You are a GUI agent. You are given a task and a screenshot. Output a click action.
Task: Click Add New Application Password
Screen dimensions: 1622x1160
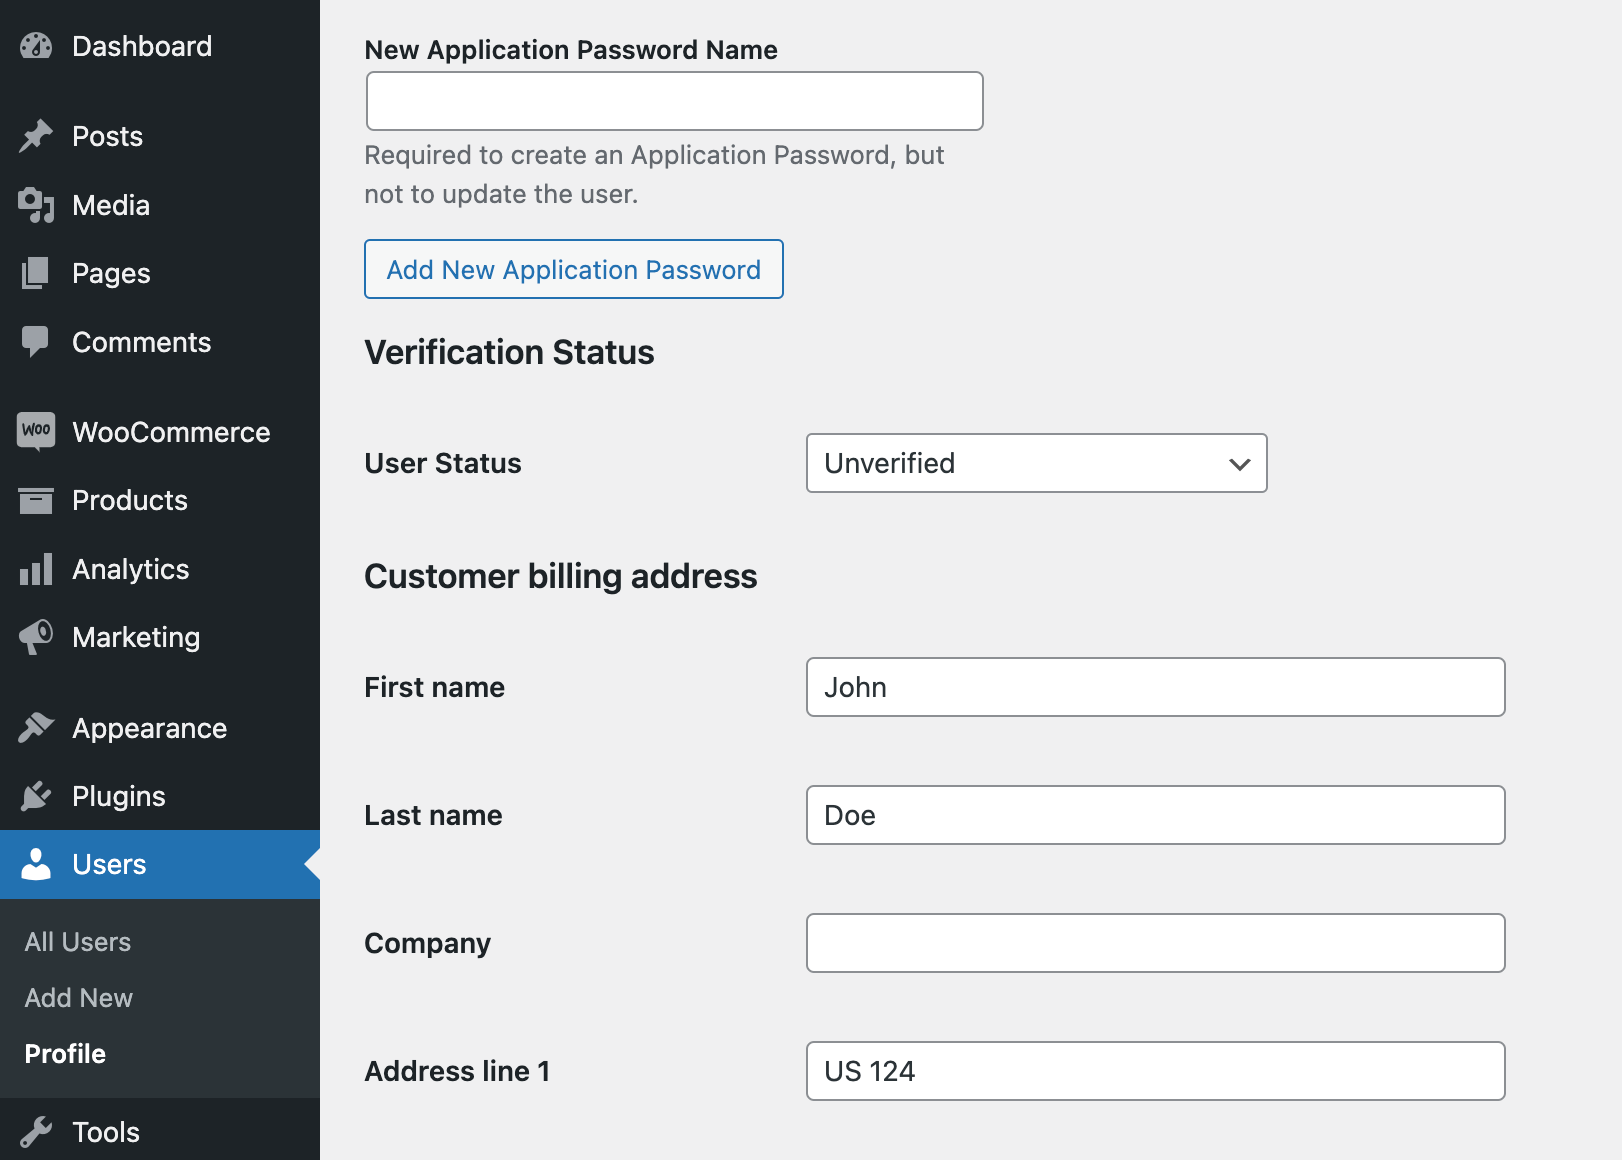[573, 269]
